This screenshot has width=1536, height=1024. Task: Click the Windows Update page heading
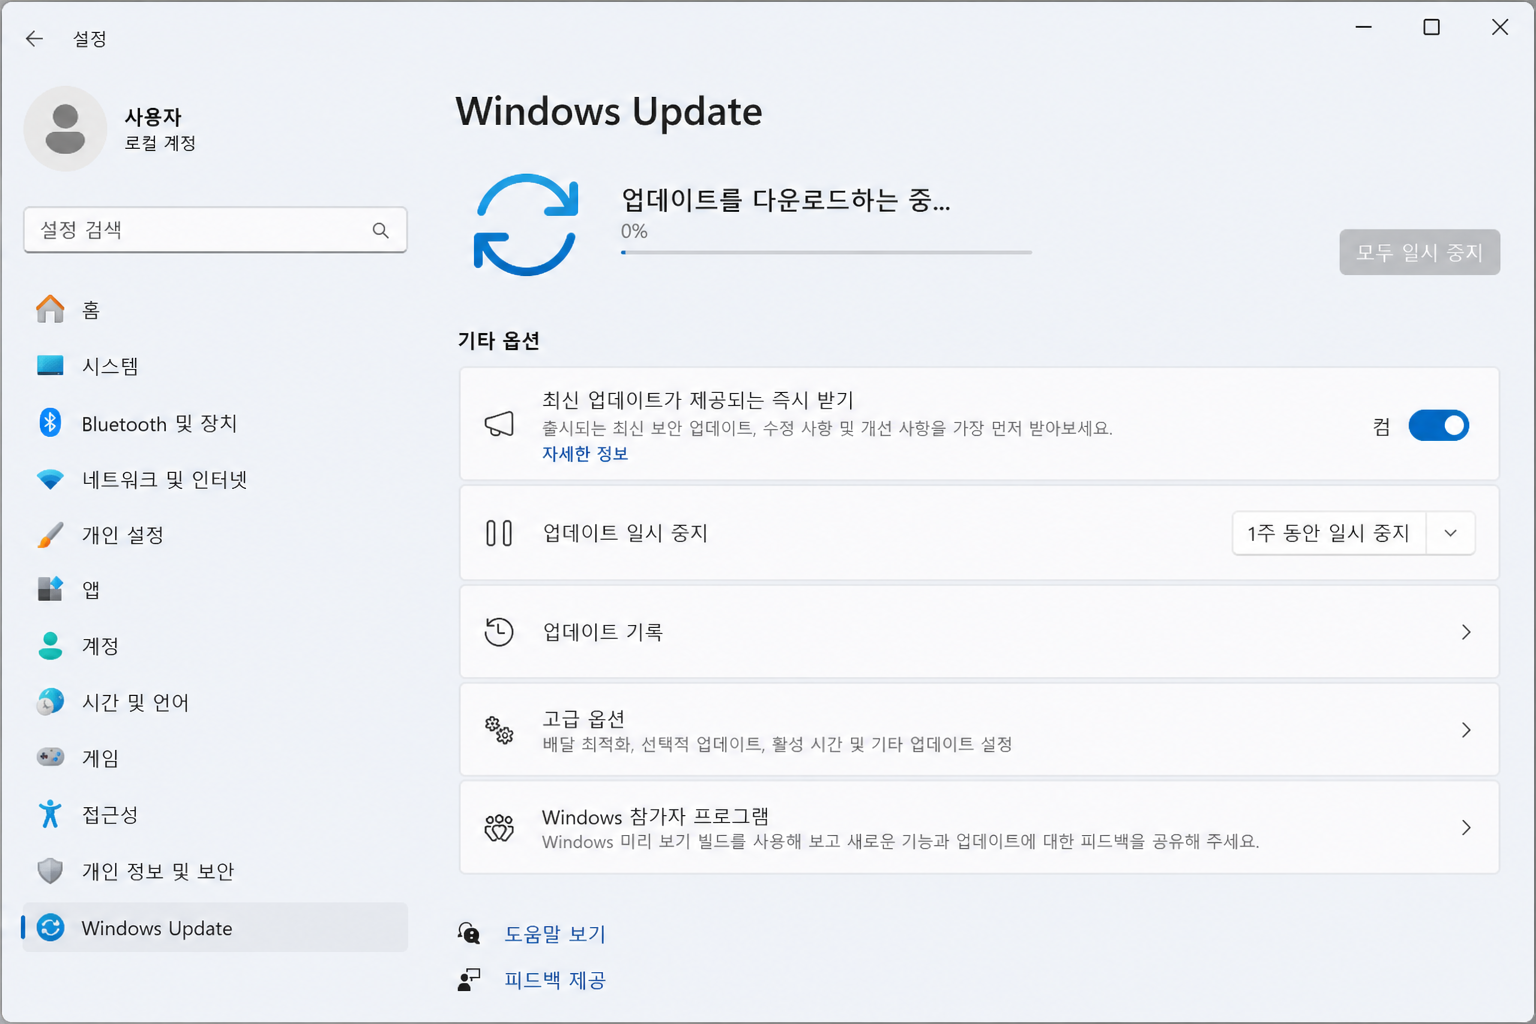click(x=609, y=111)
